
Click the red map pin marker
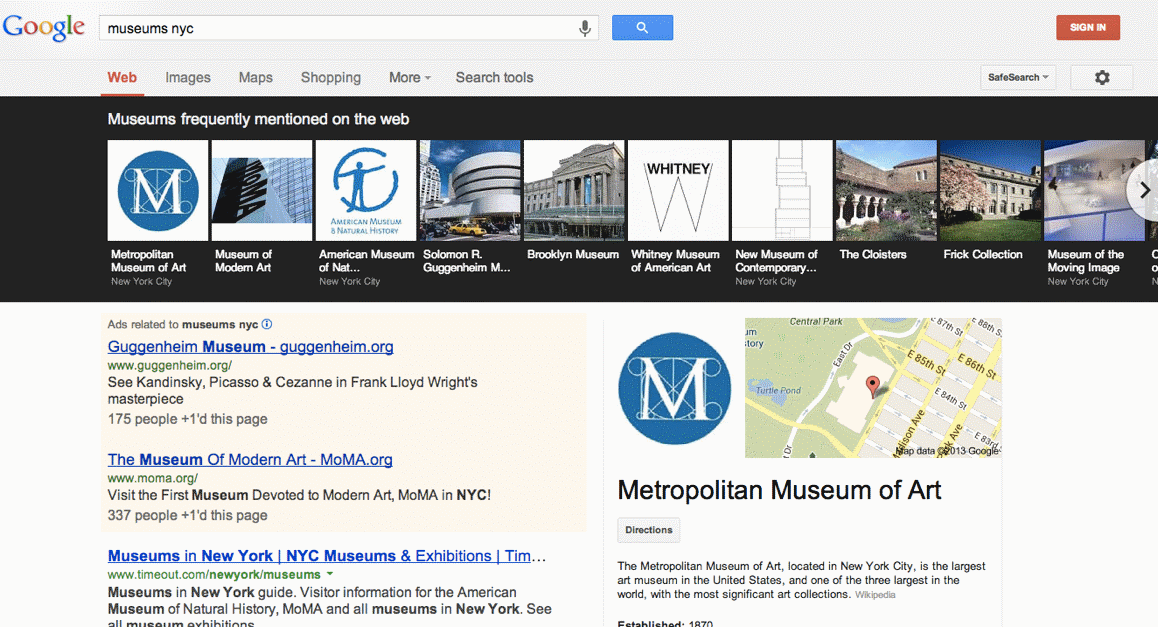(872, 386)
